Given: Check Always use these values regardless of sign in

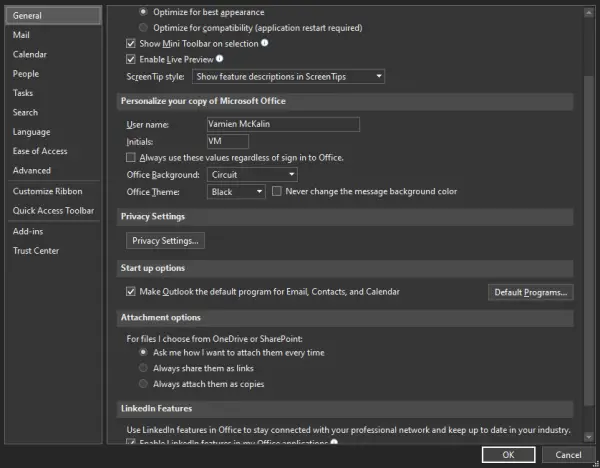Looking at the screenshot, I should point(131,158).
